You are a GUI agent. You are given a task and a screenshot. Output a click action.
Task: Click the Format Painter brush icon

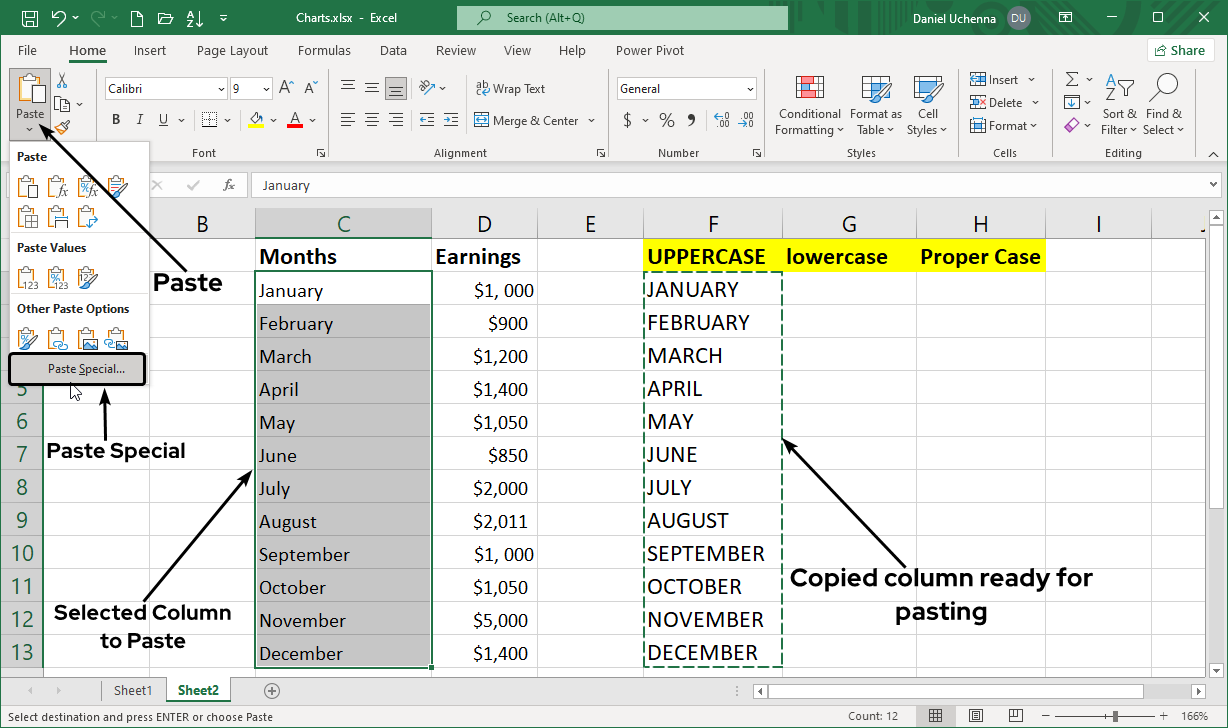coord(62,127)
